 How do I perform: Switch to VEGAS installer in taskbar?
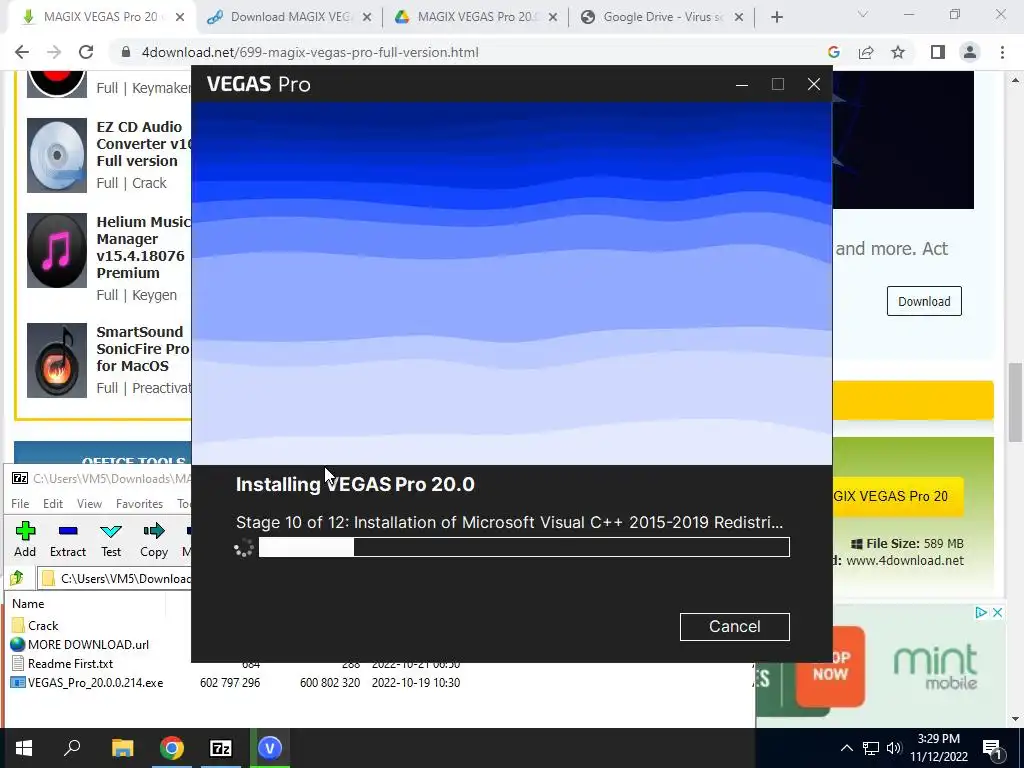tap(270, 748)
